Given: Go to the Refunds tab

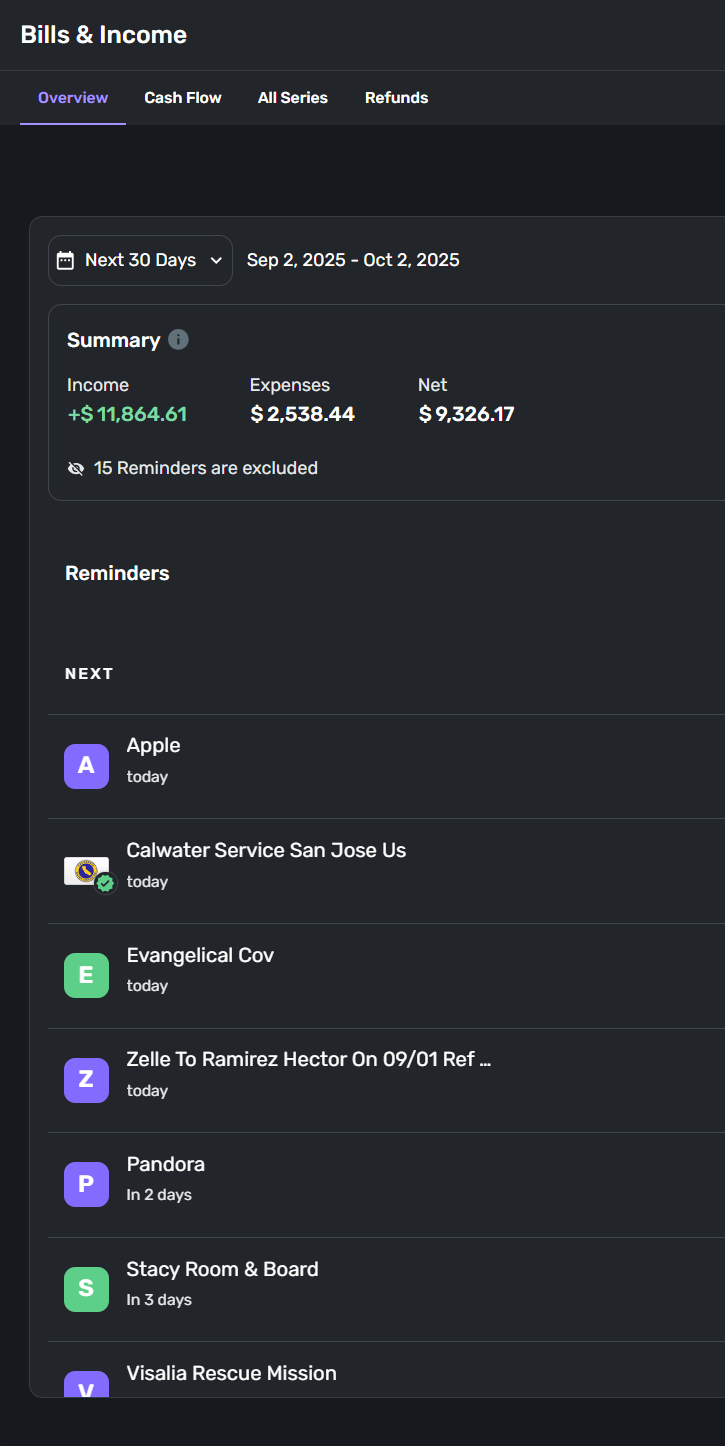Looking at the screenshot, I should point(396,98).
